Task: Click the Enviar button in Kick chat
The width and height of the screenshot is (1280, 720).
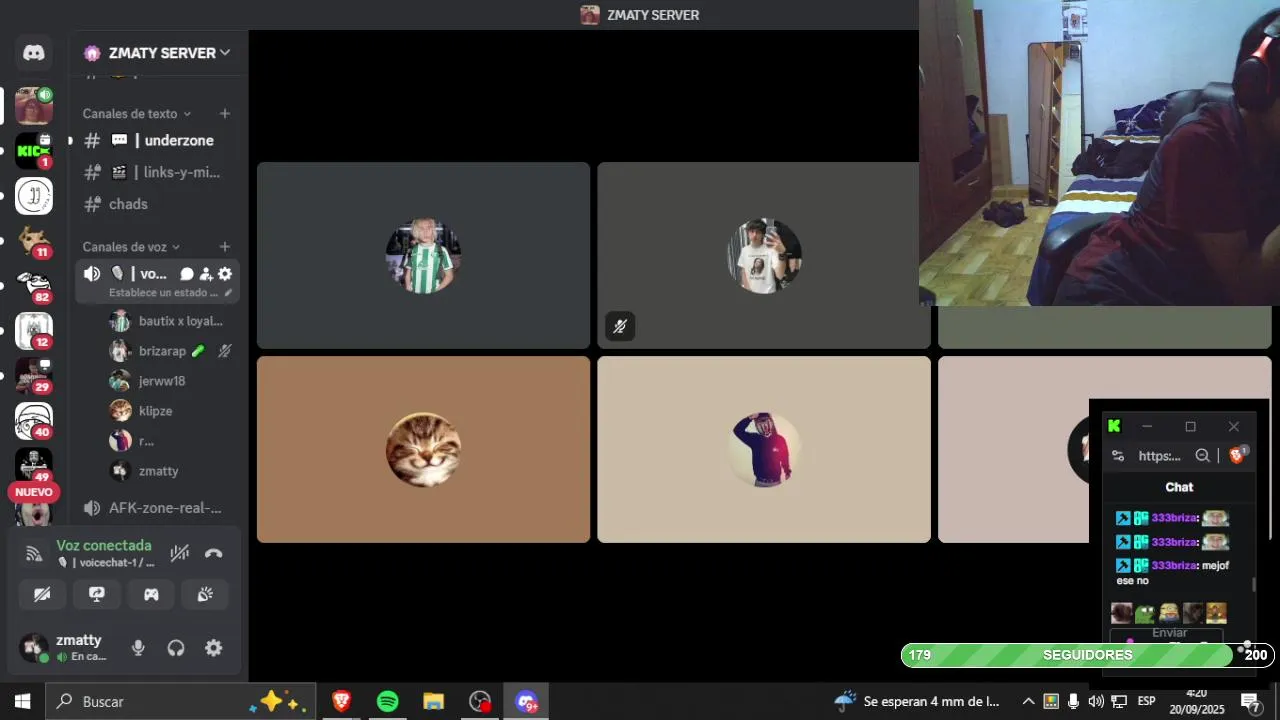Action: 1169,633
